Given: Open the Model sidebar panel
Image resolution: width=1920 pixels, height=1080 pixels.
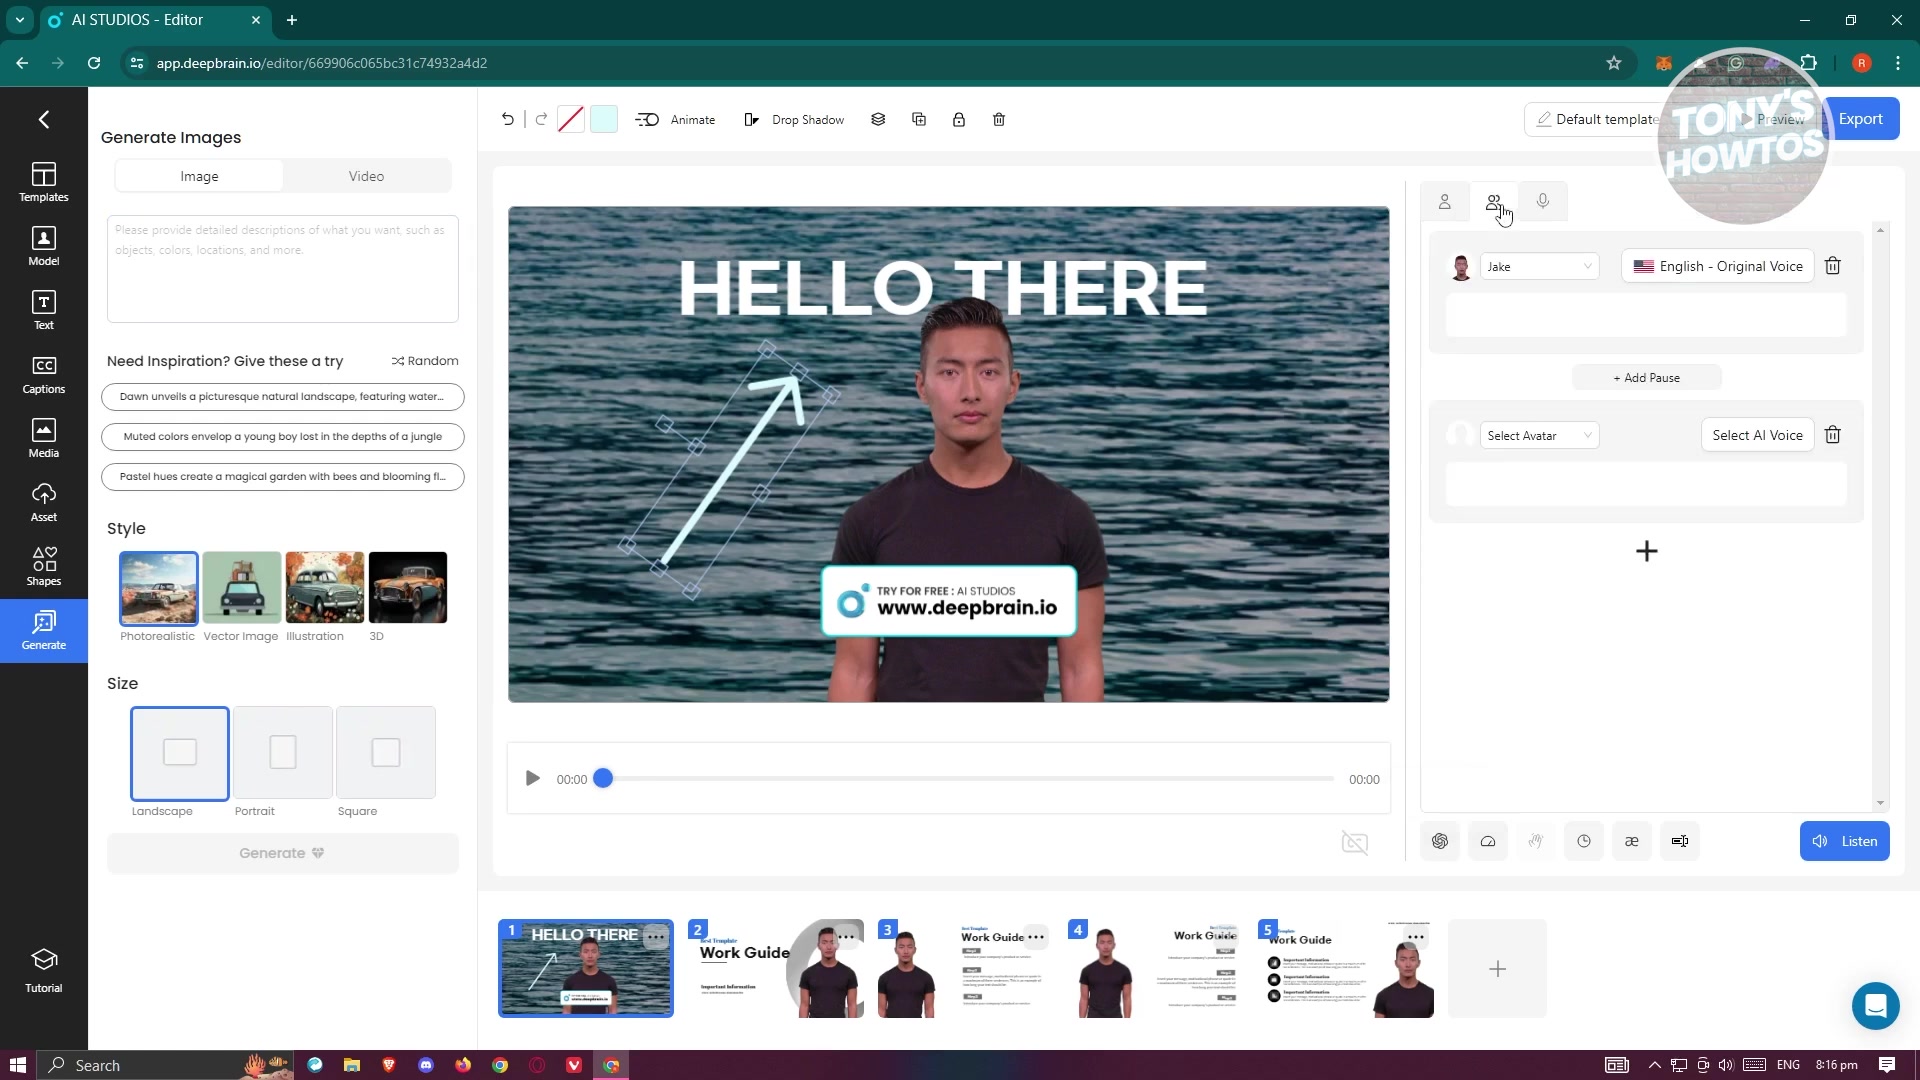Looking at the screenshot, I should pos(43,246).
